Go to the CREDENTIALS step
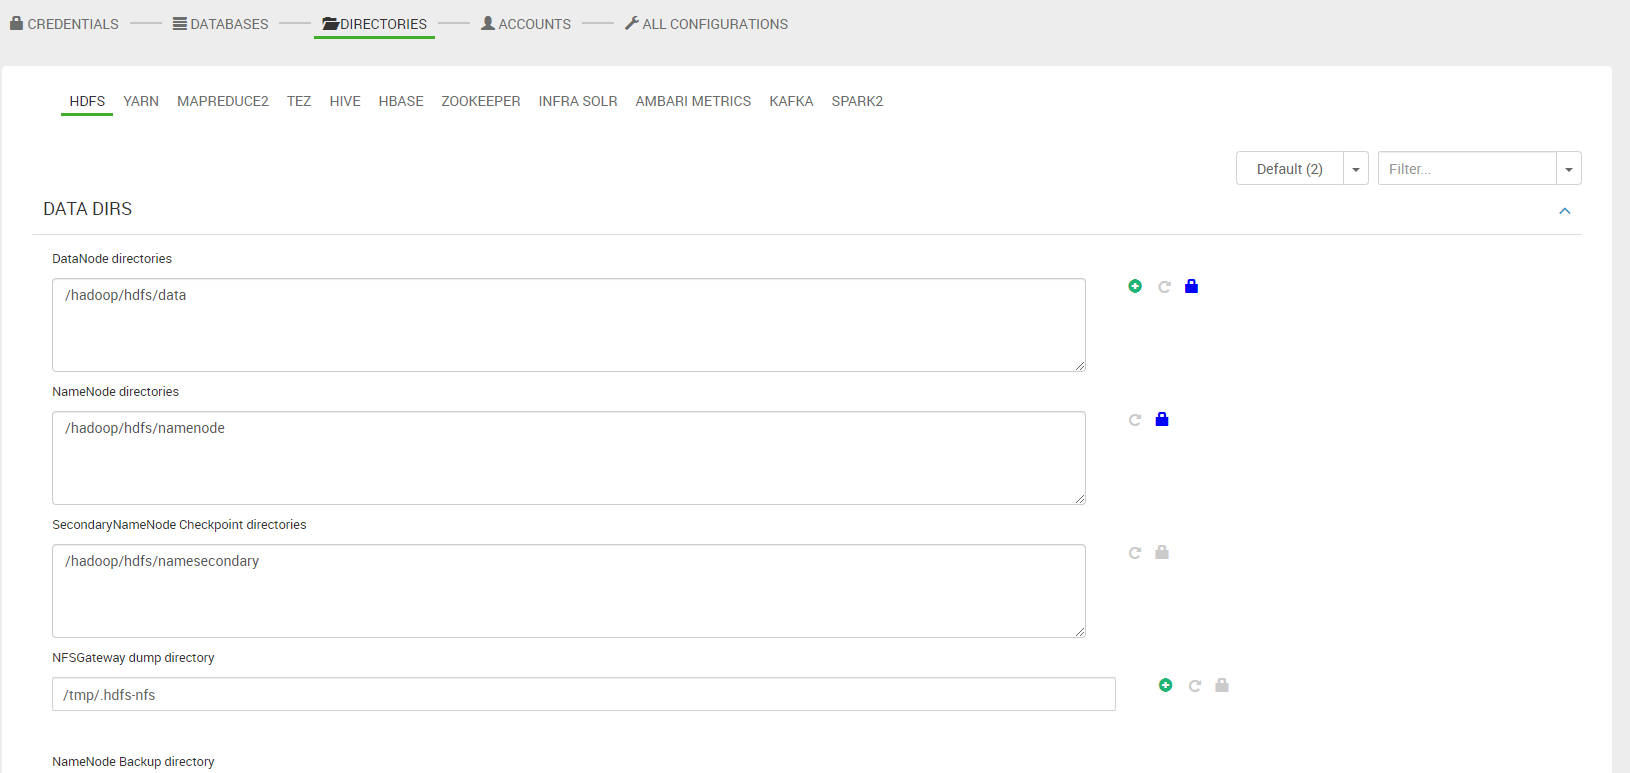 (x=64, y=24)
